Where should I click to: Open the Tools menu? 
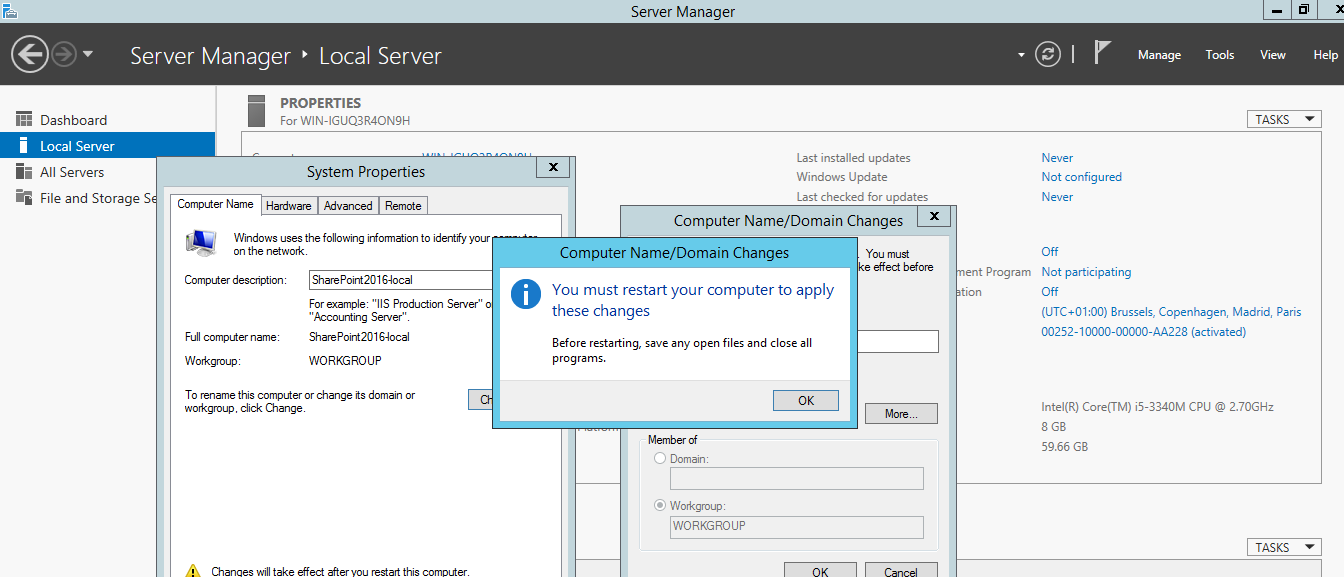click(x=1219, y=55)
